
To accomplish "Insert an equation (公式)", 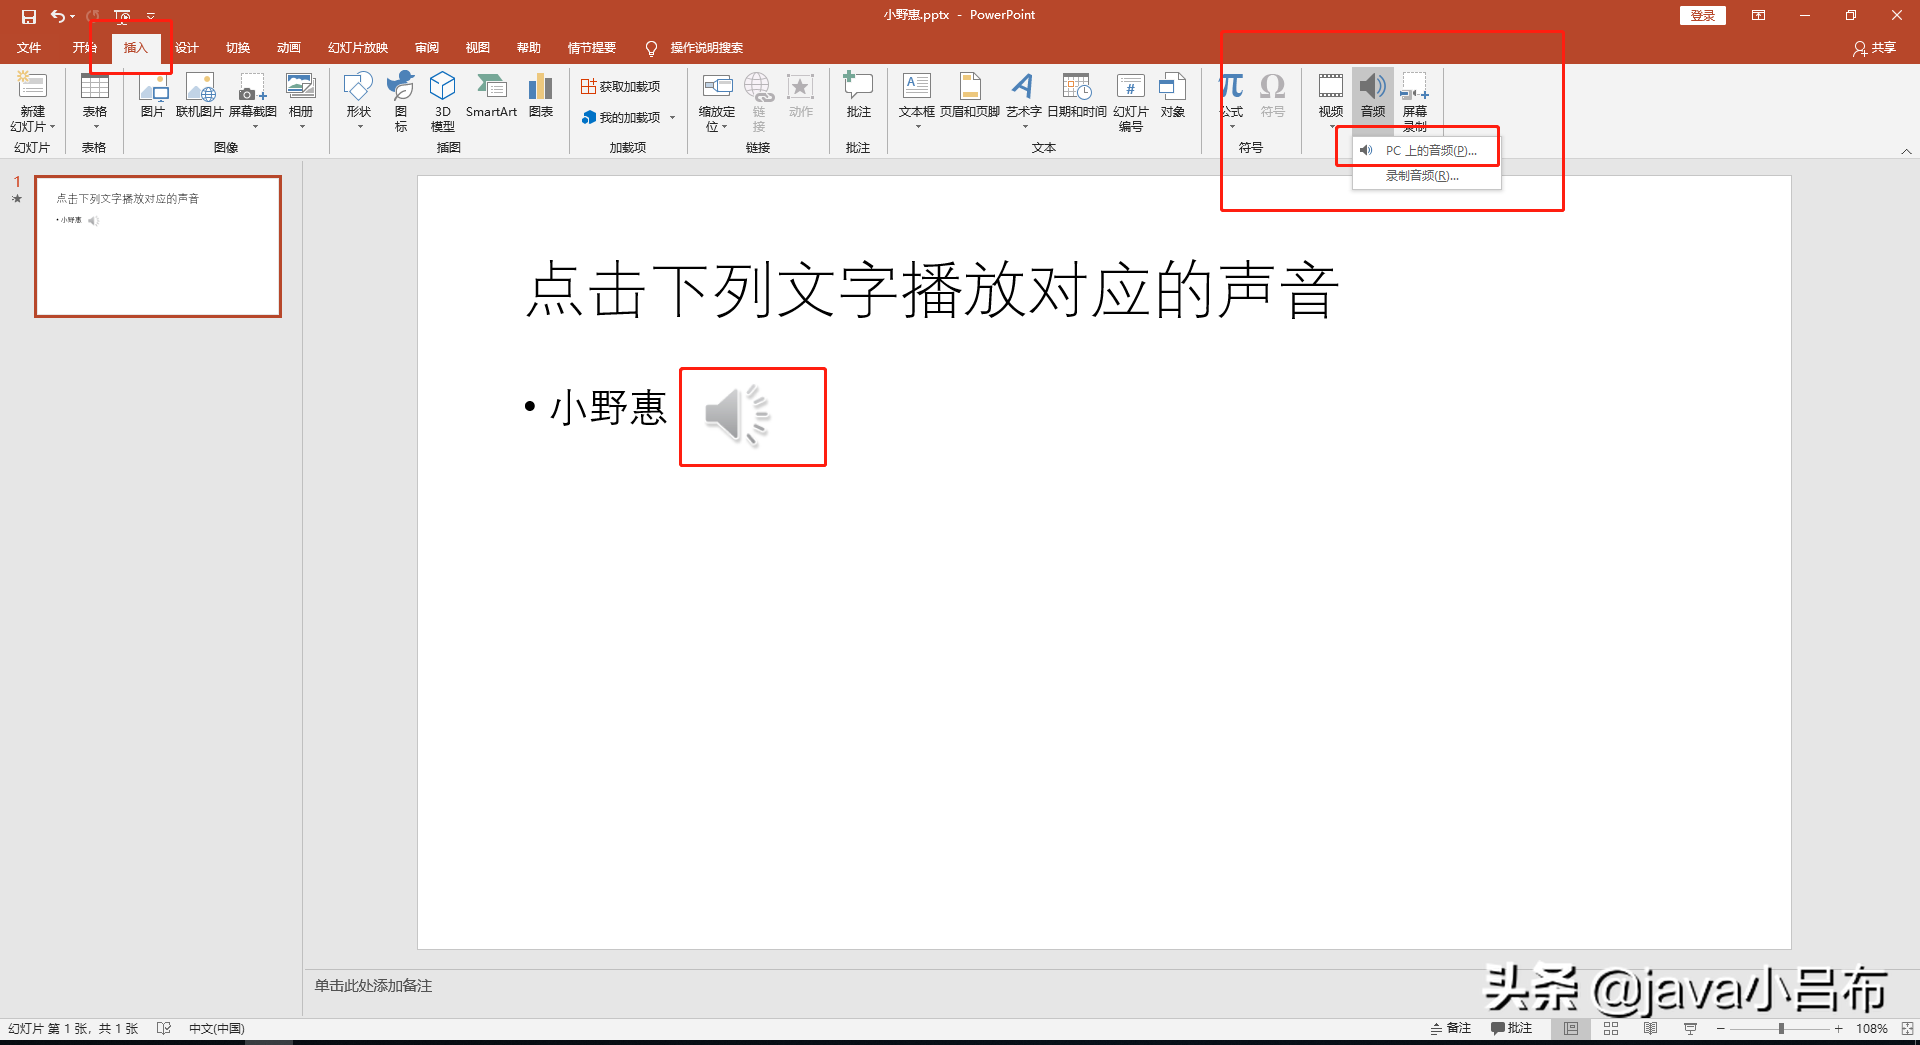I will coord(1232,101).
